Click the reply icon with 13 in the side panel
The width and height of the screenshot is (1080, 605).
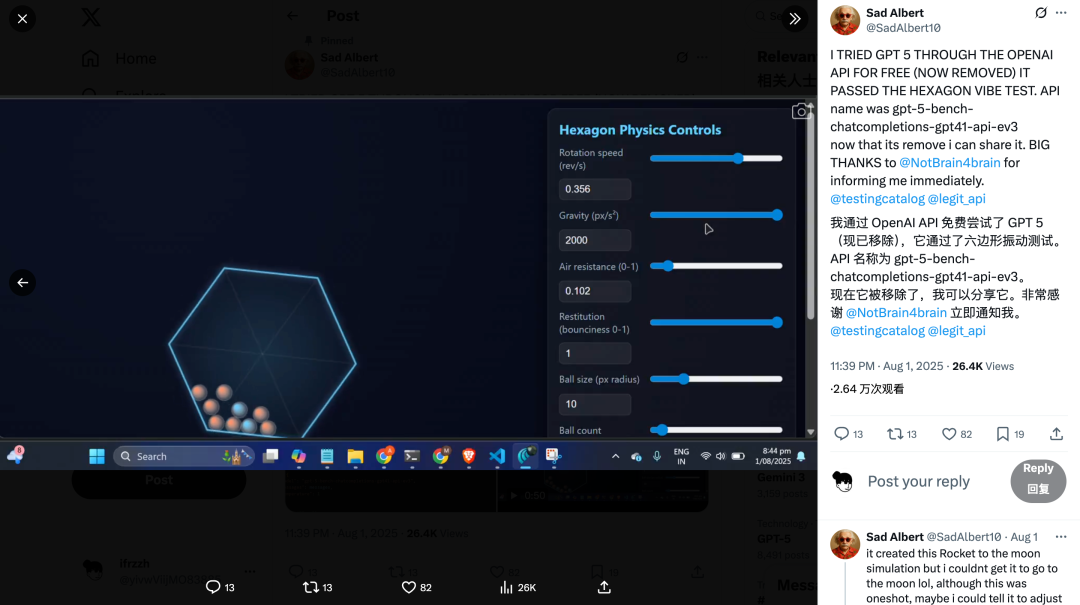pyautogui.click(x=842, y=433)
